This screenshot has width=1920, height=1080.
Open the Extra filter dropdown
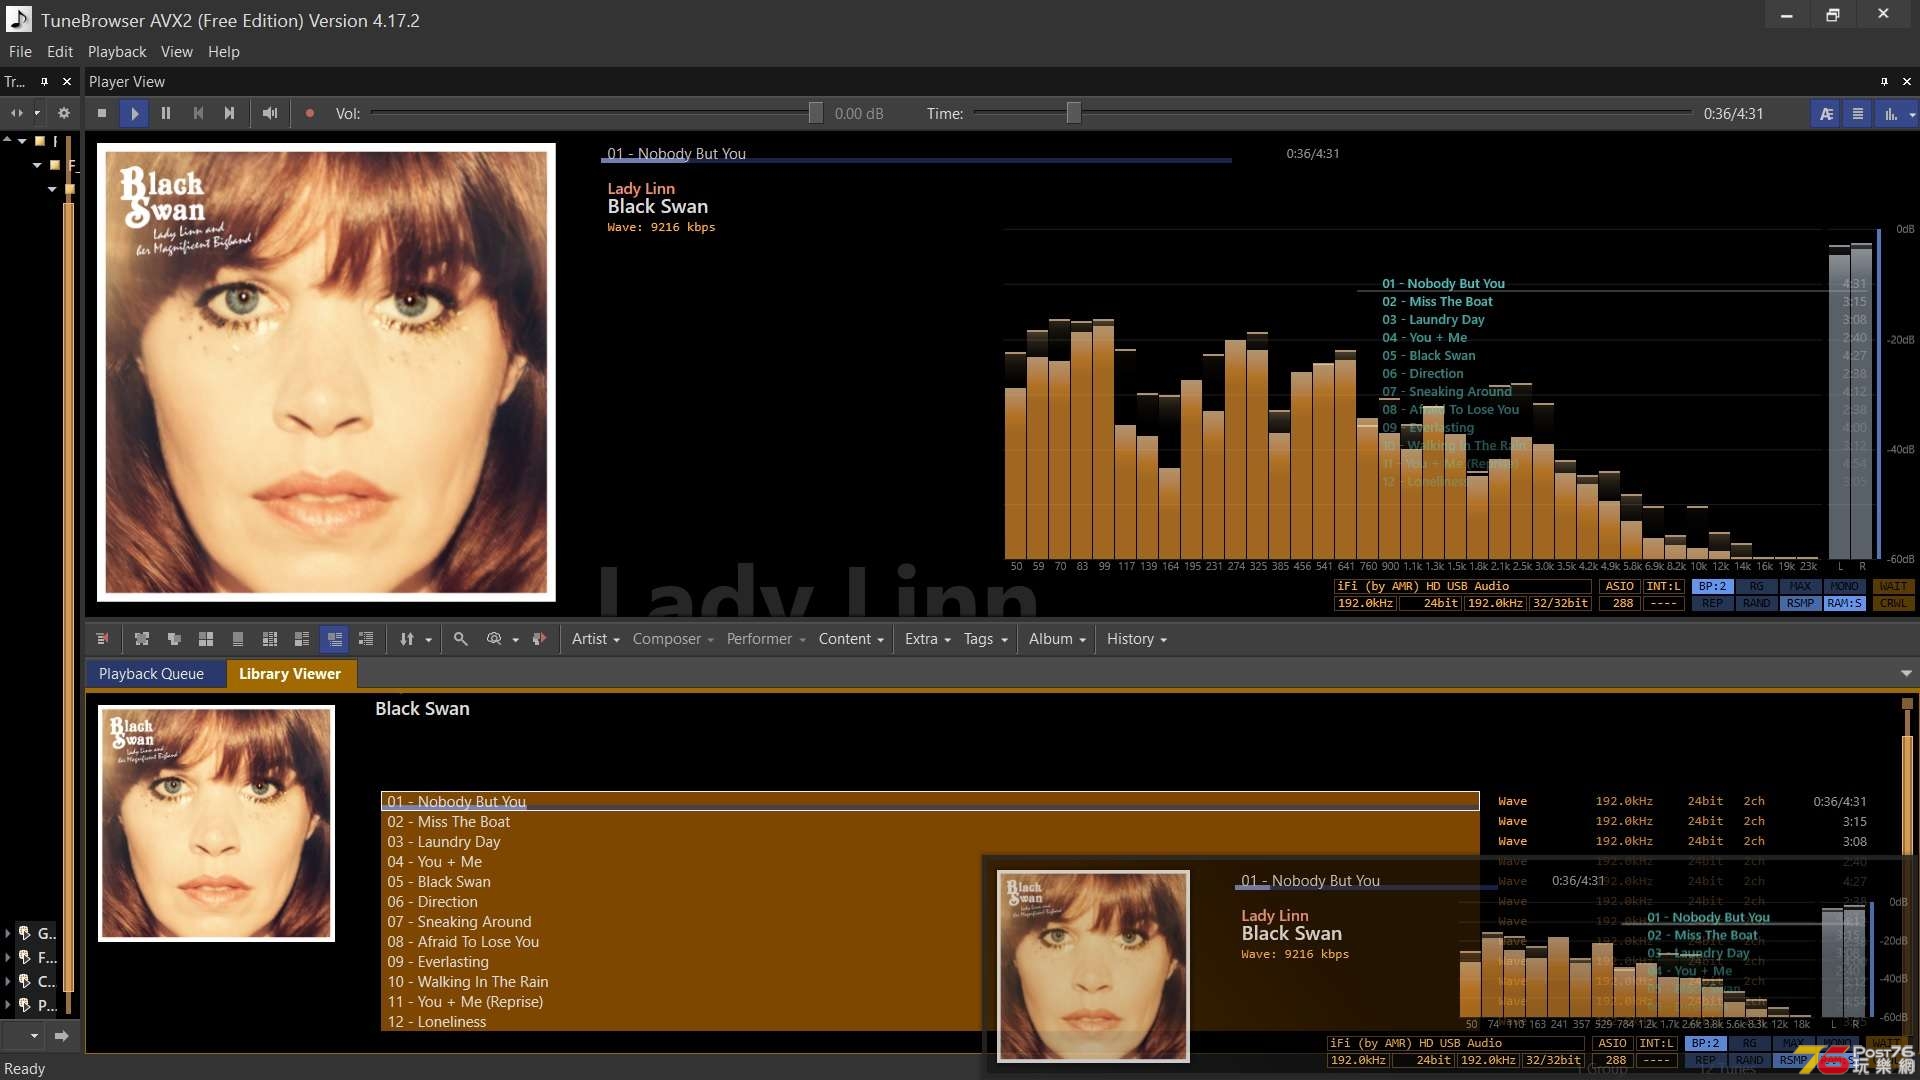(928, 639)
